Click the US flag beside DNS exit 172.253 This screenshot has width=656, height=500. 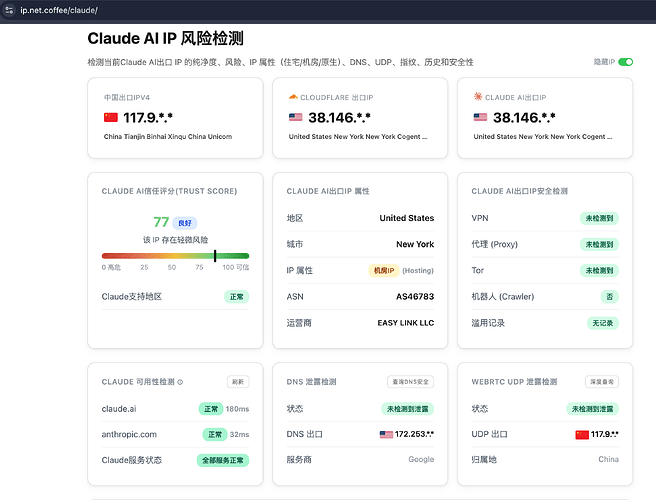click(386, 434)
